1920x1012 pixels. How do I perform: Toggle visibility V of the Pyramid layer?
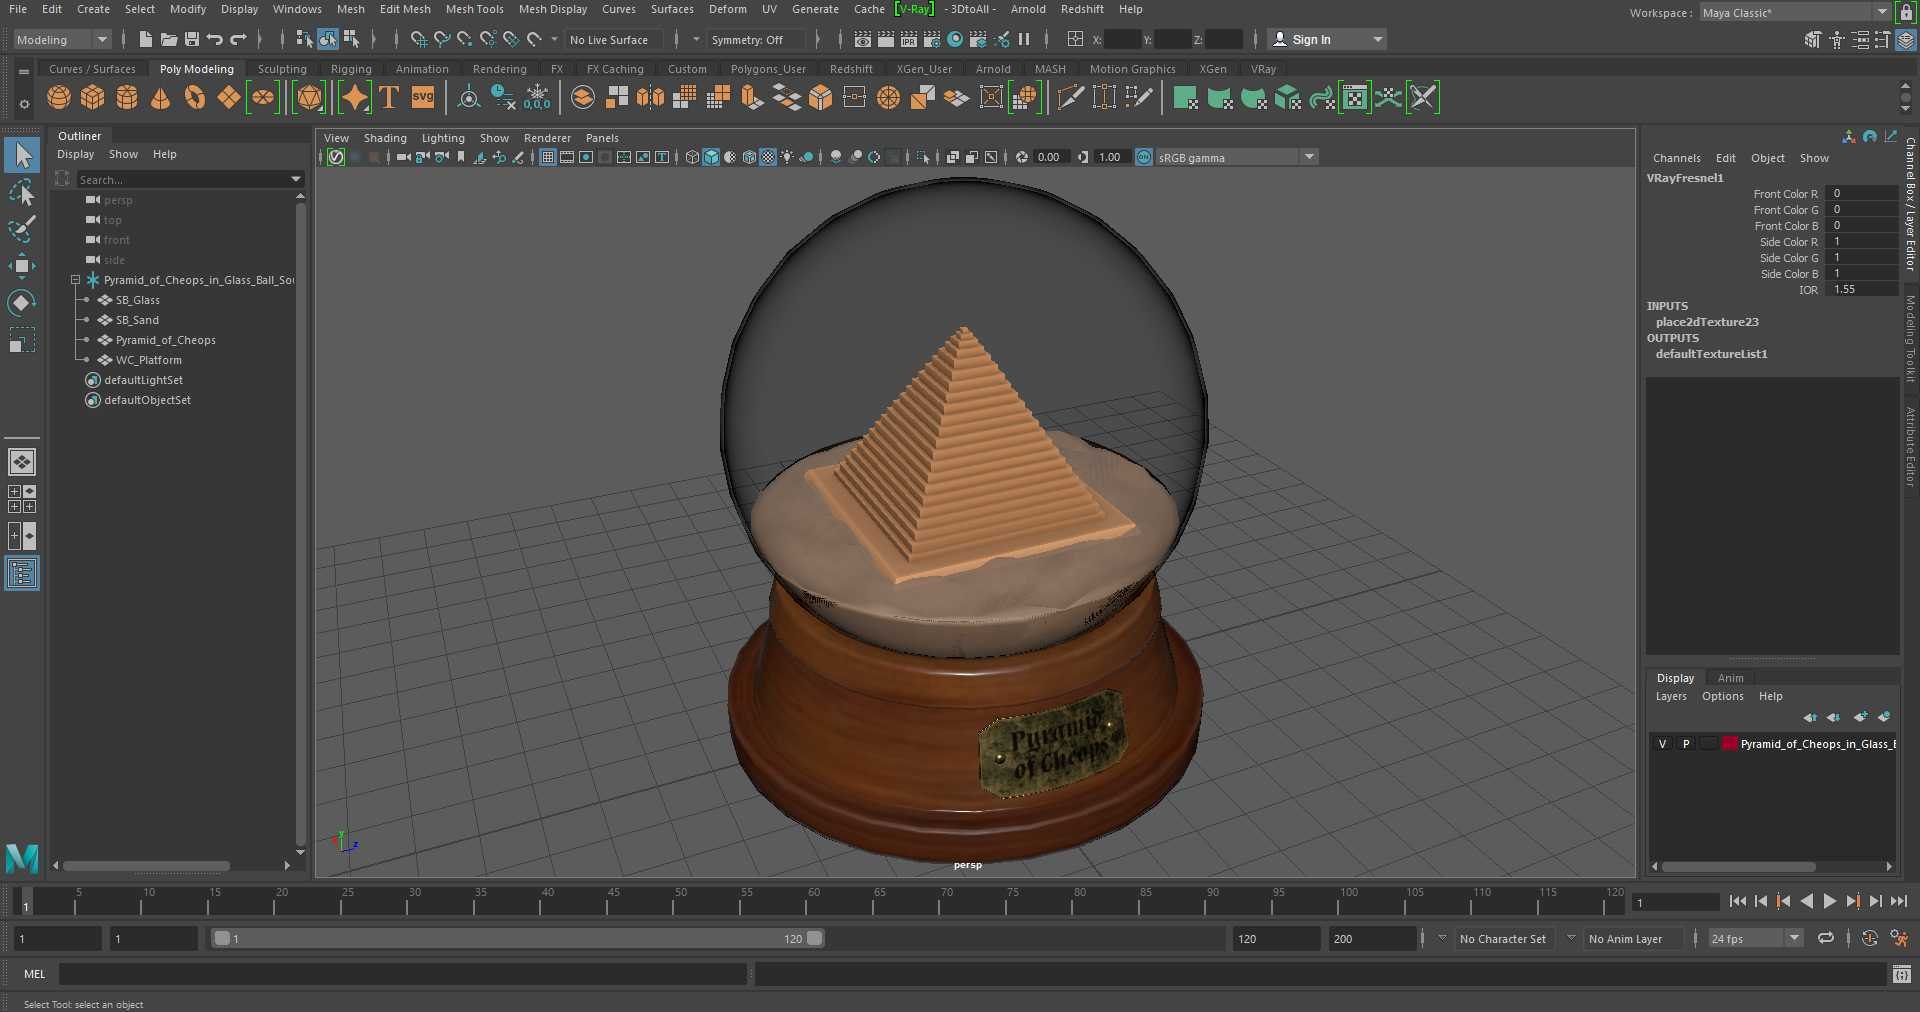coord(1662,744)
